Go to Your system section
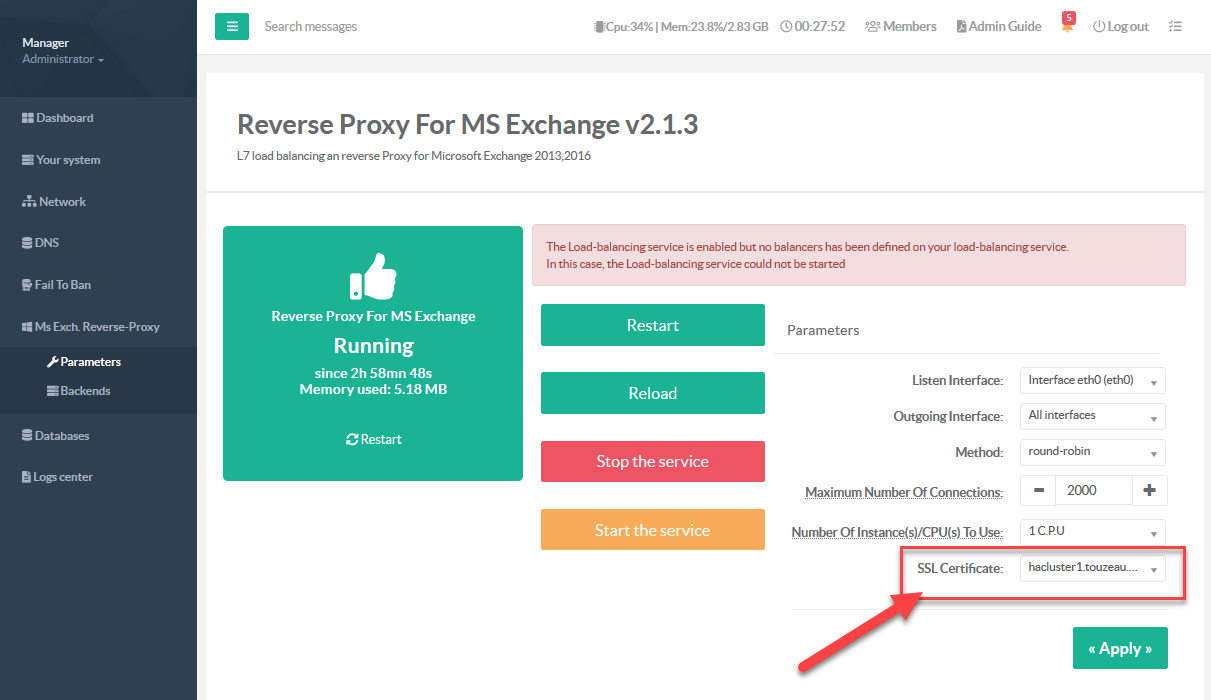The width and height of the screenshot is (1211, 700). [x=61, y=160]
